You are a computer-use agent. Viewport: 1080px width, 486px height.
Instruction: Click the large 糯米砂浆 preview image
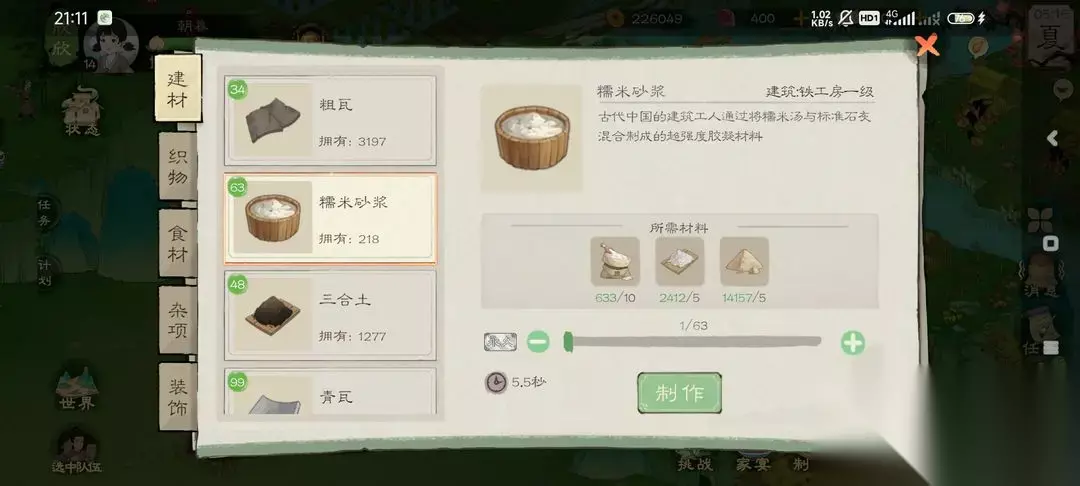[532, 138]
